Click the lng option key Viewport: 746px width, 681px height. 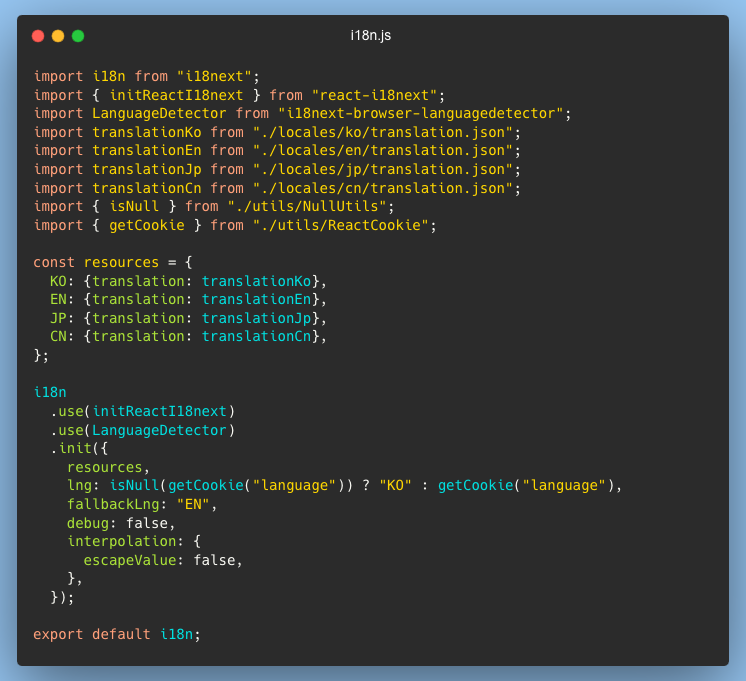[79, 486]
